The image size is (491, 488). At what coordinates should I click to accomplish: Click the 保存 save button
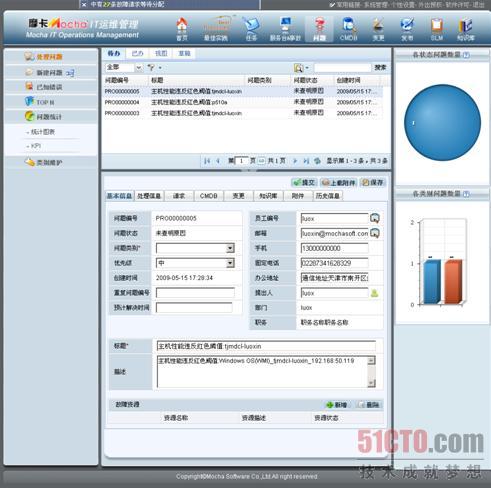click(x=373, y=182)
